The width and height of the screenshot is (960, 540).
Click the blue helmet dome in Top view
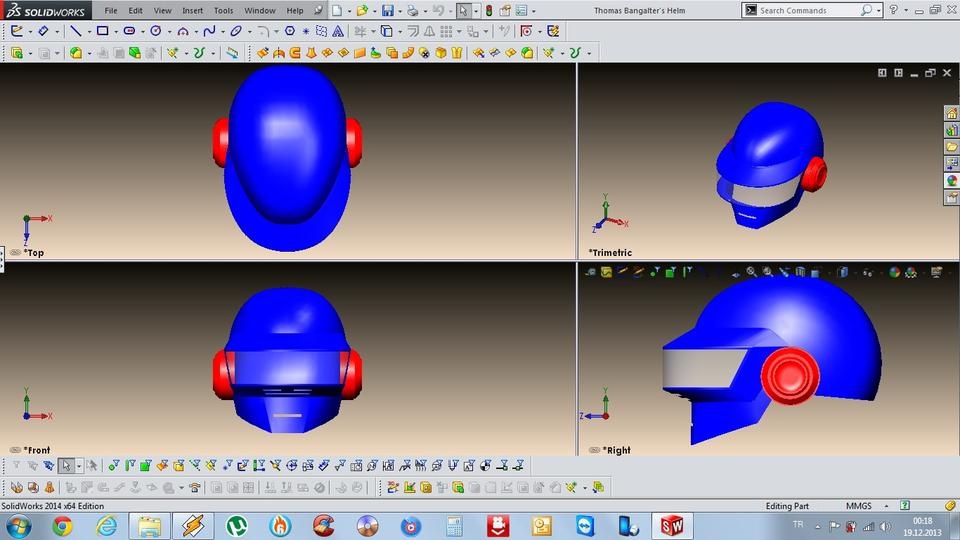click(287, 144)
